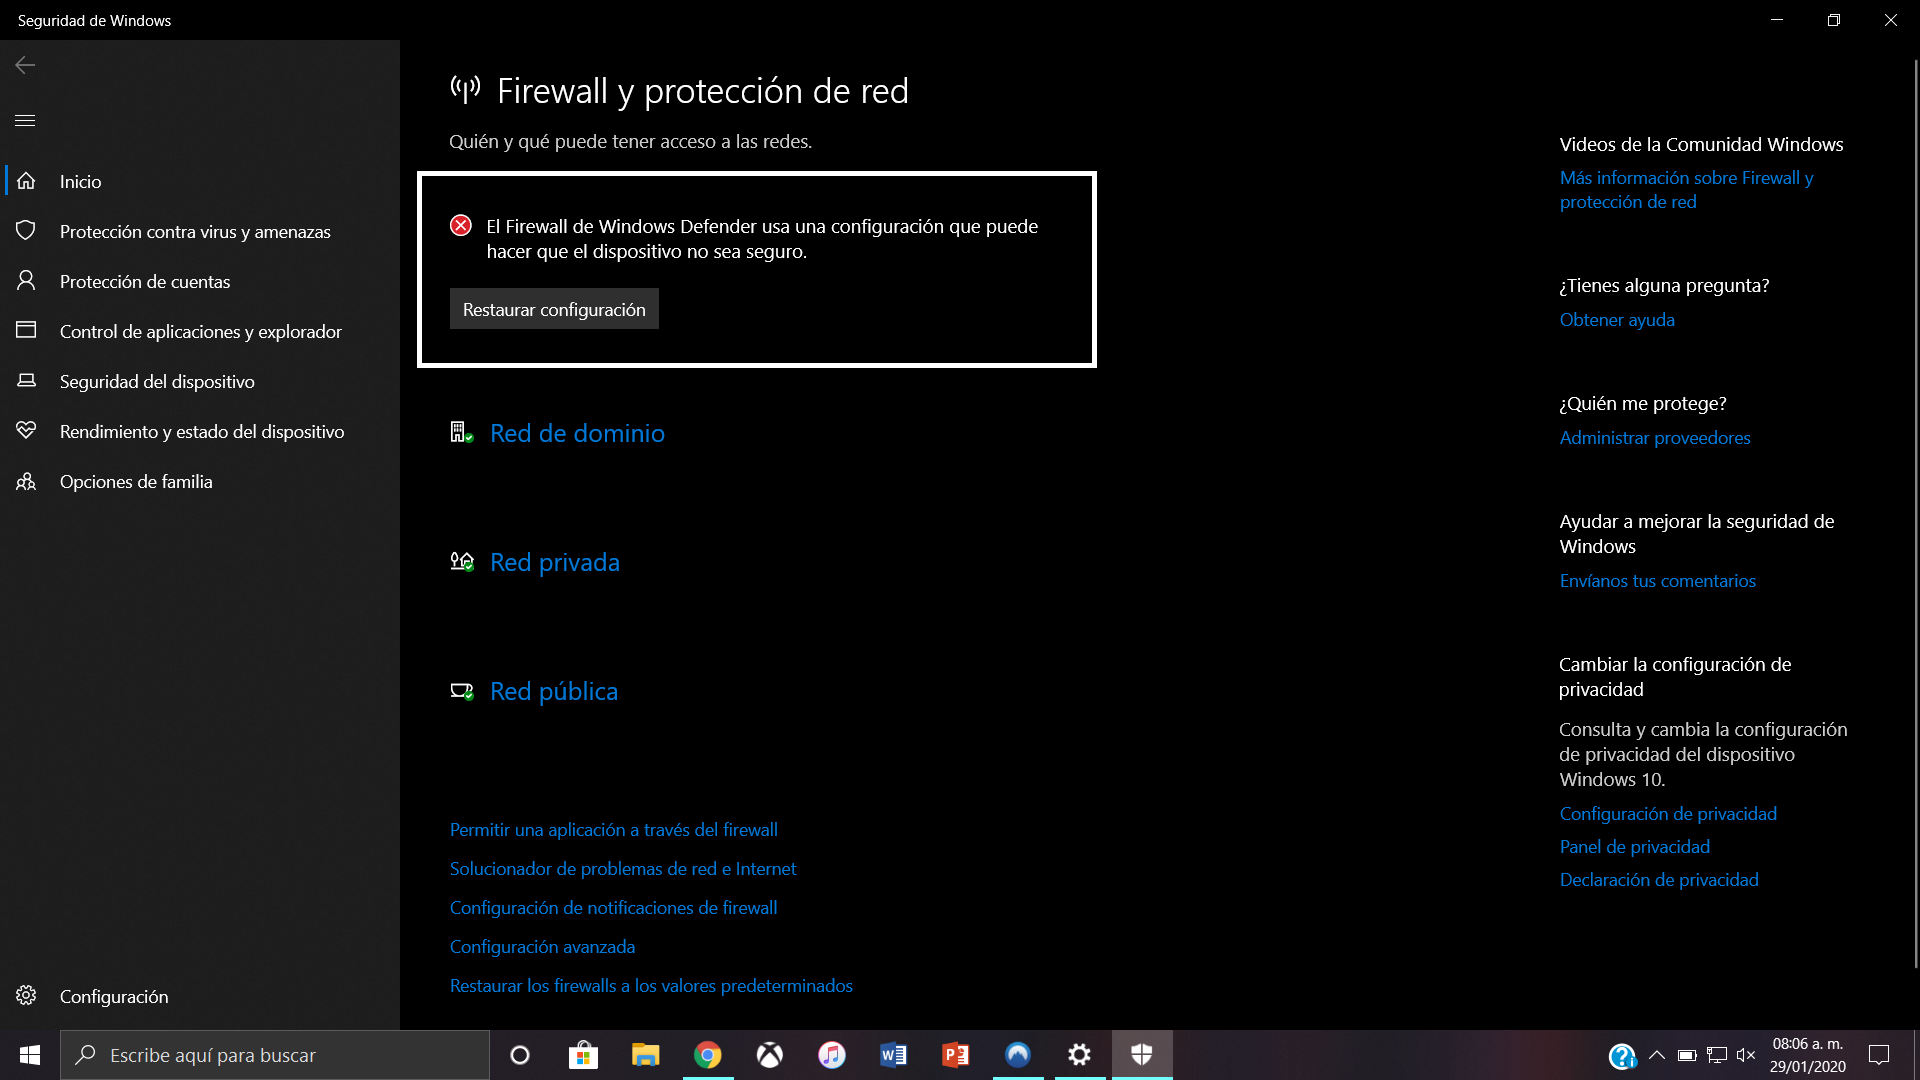
Task: Select Inicio in the sidebar
Action: [80, 181]
